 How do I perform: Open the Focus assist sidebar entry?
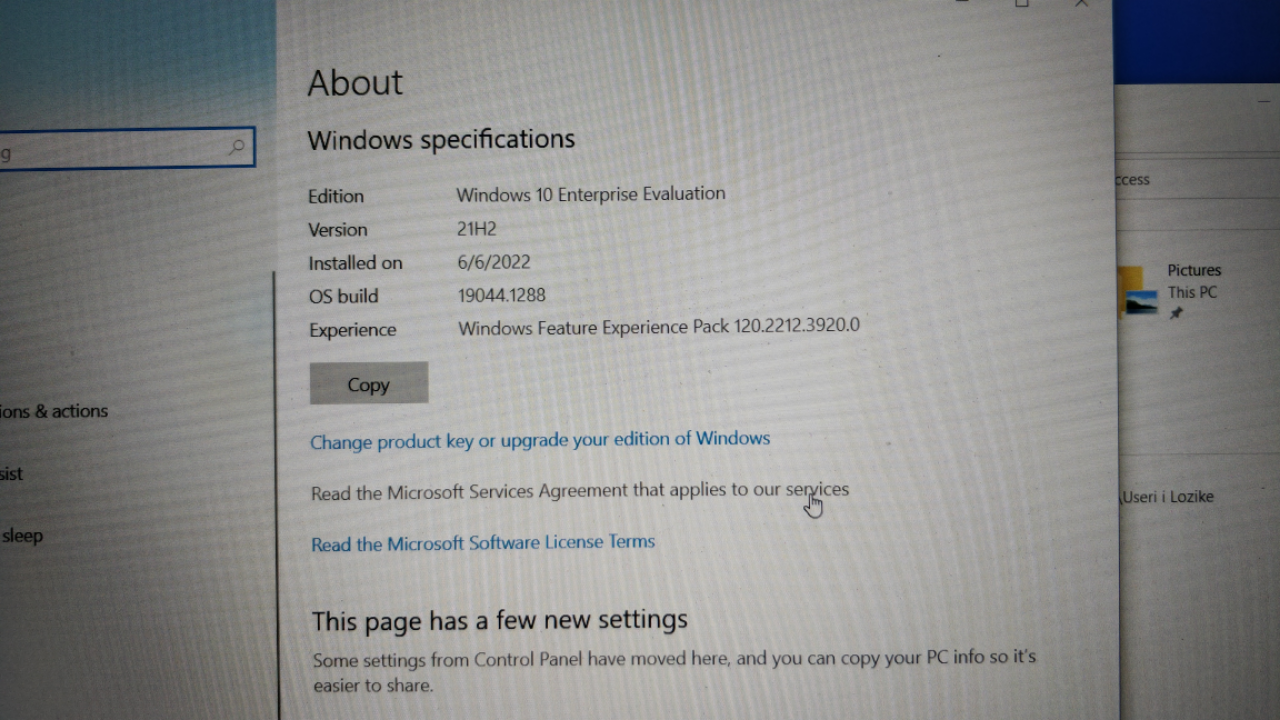point(12,474)
